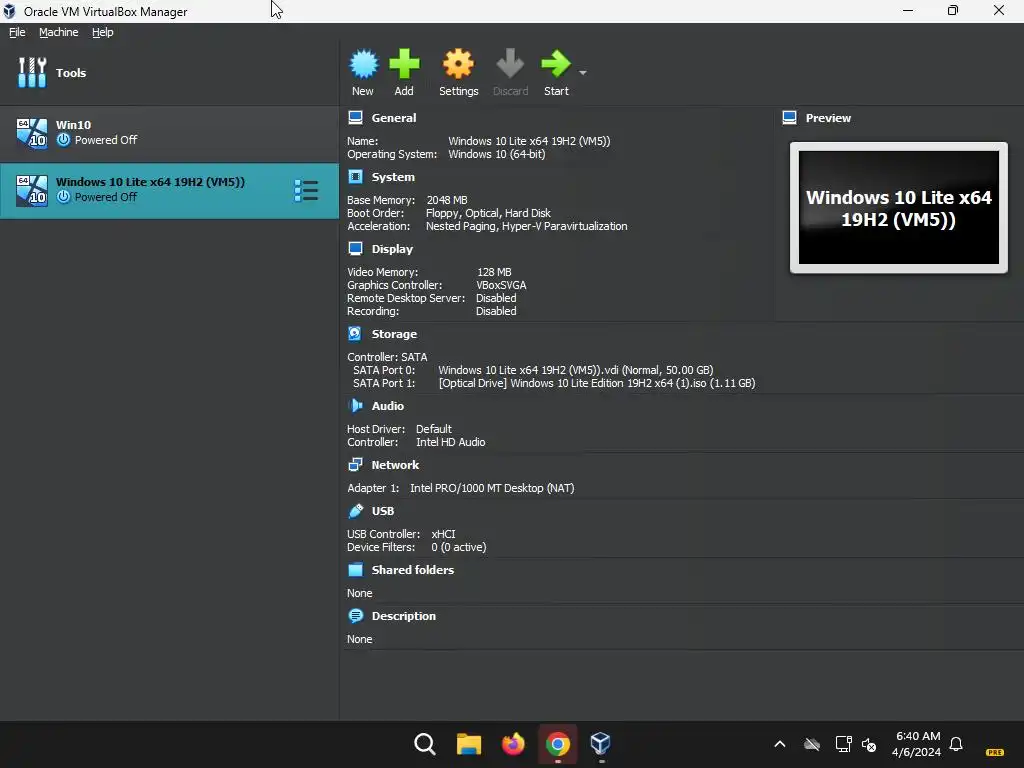Open the Audio section heading
This screenshot has height=768, width=1024.
388,406
